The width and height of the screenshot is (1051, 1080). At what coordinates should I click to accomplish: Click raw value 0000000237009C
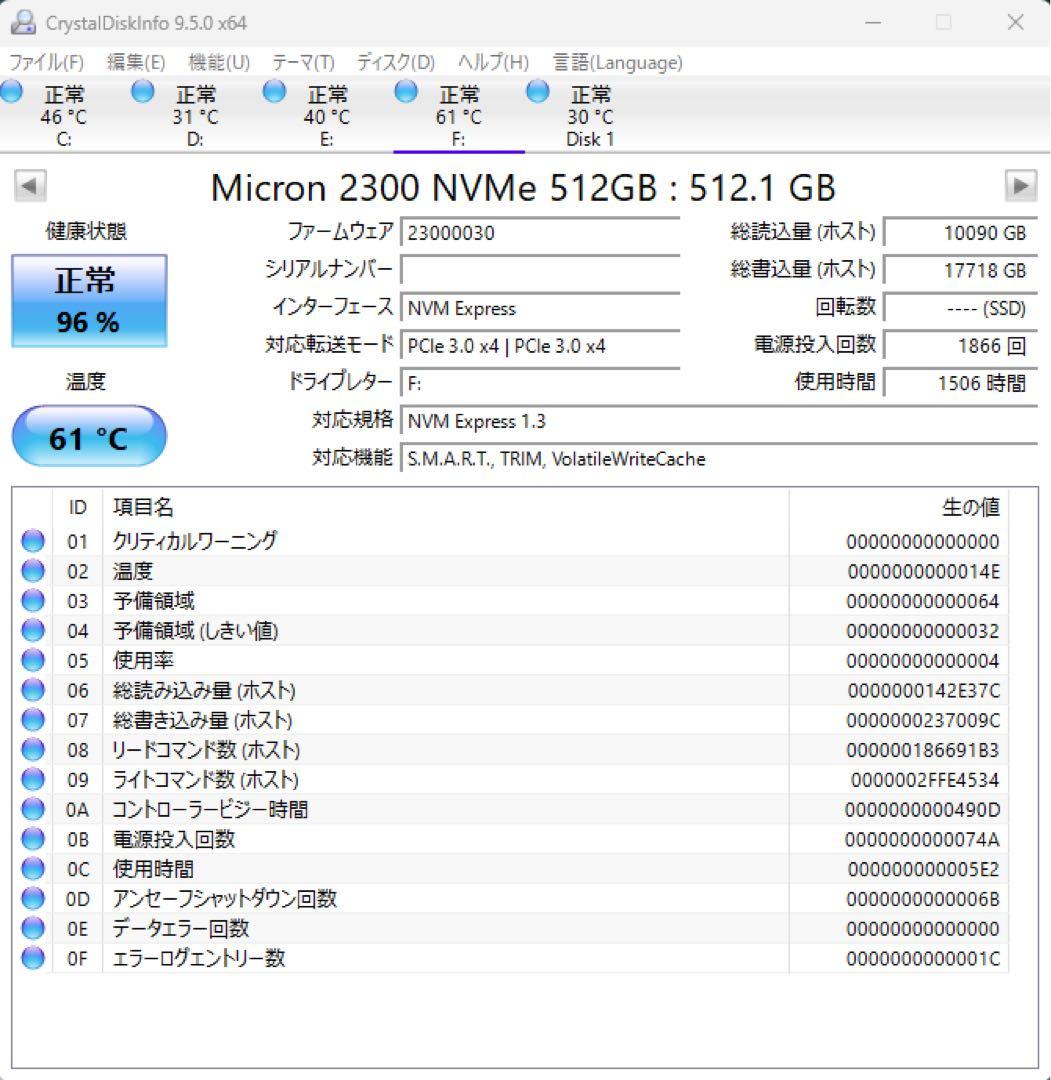point(924,720)
